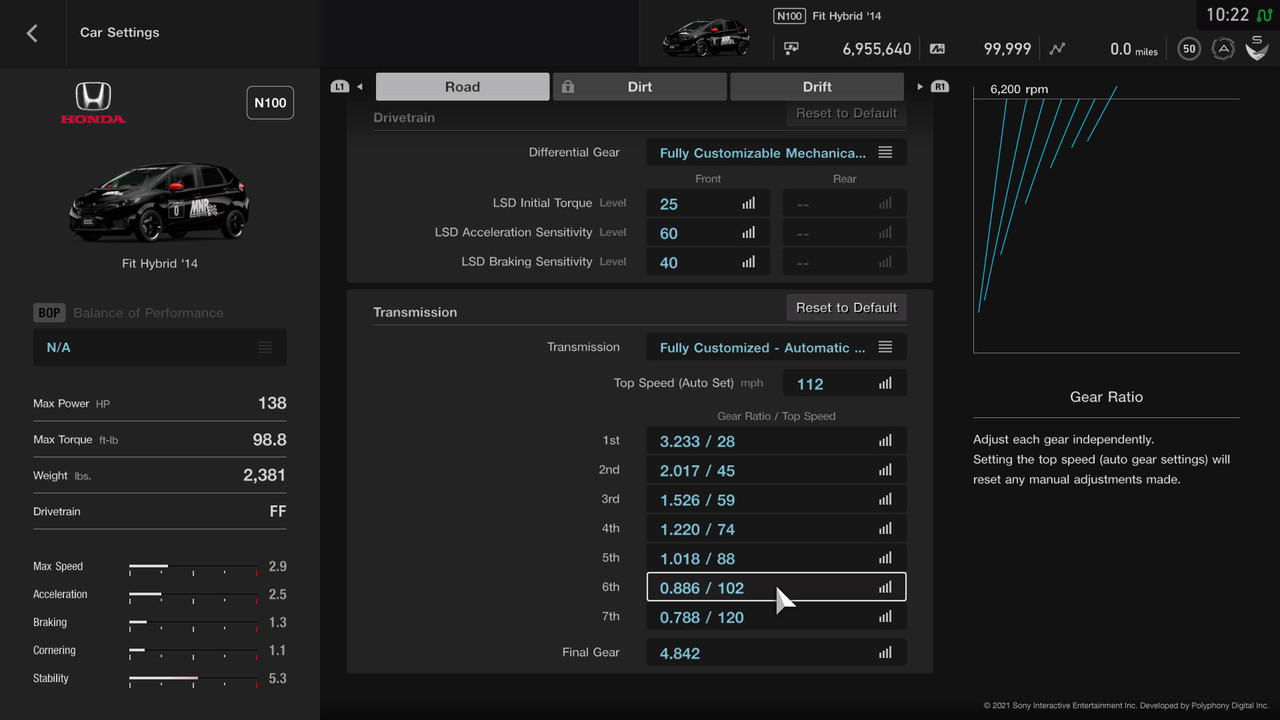
Task: Click the sportsmanship rating S icon
Action: pyautogui.click(x=1256, y=47)
